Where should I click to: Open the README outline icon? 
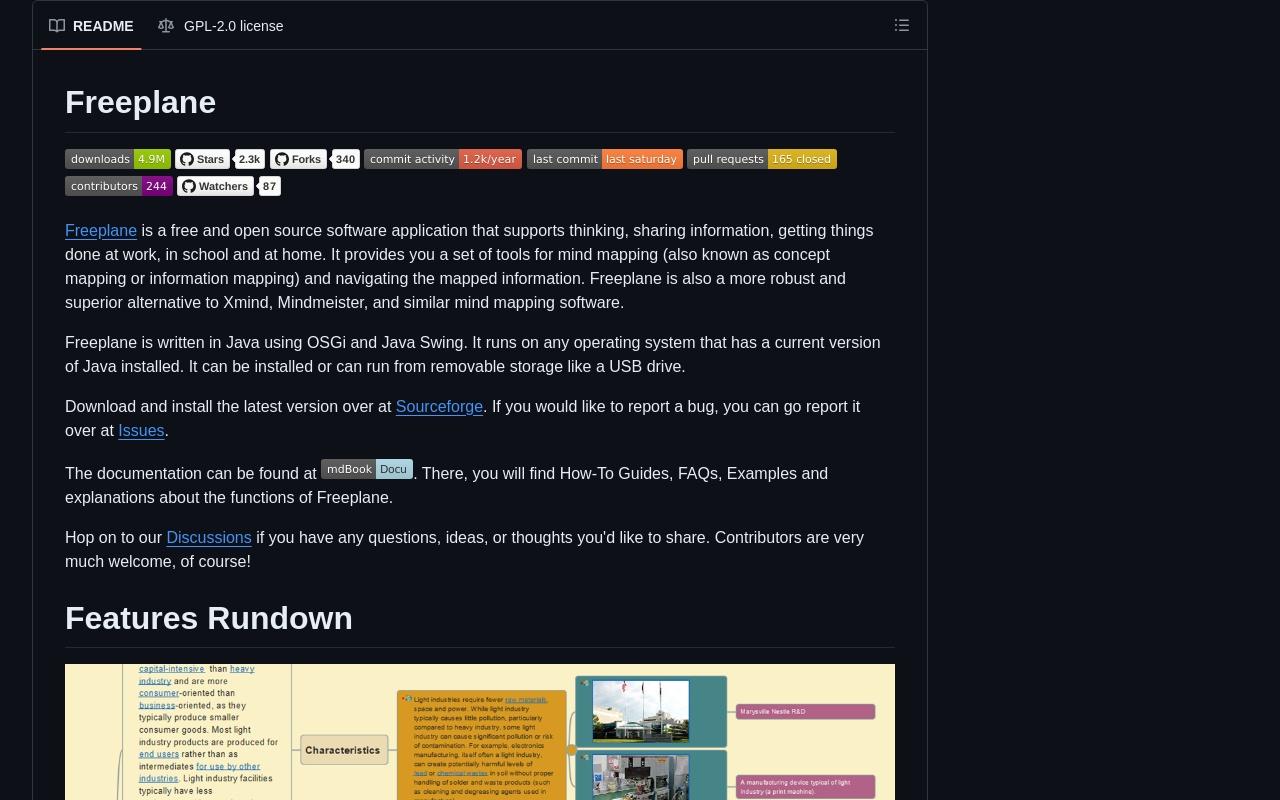[902, 26]
